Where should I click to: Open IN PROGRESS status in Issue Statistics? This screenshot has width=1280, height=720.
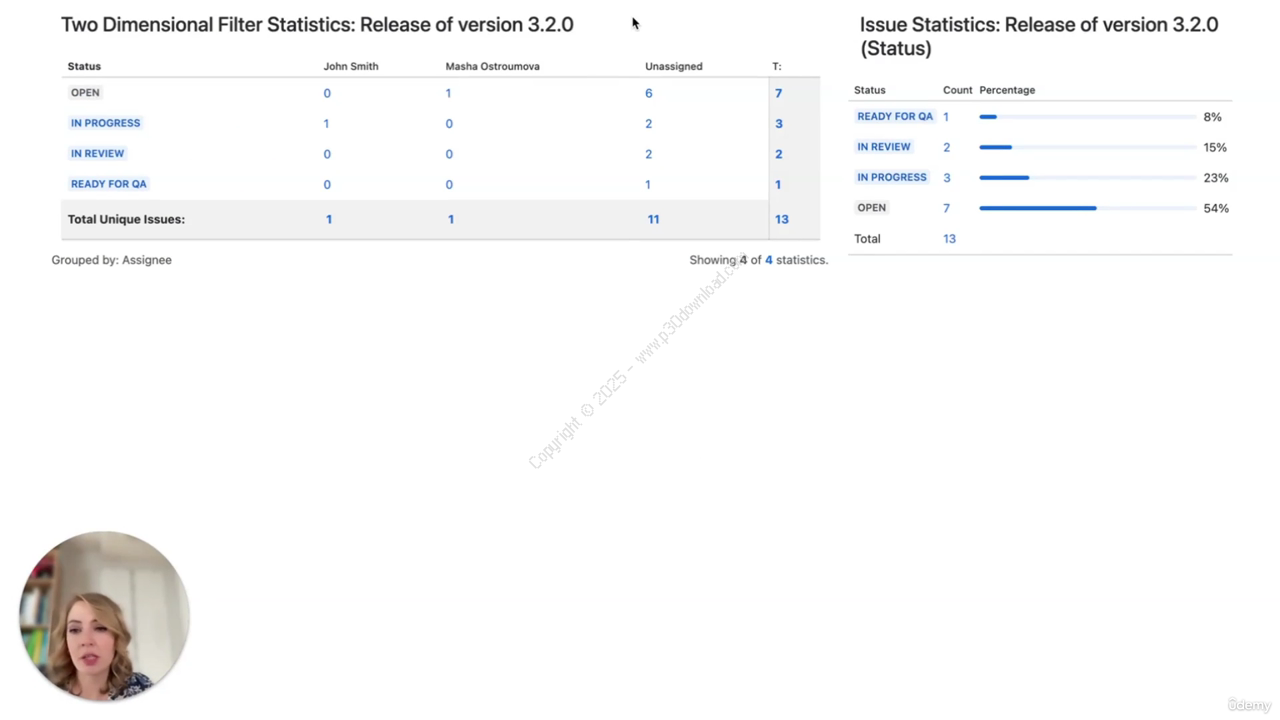pyautogui.click(x=892, y=178)
